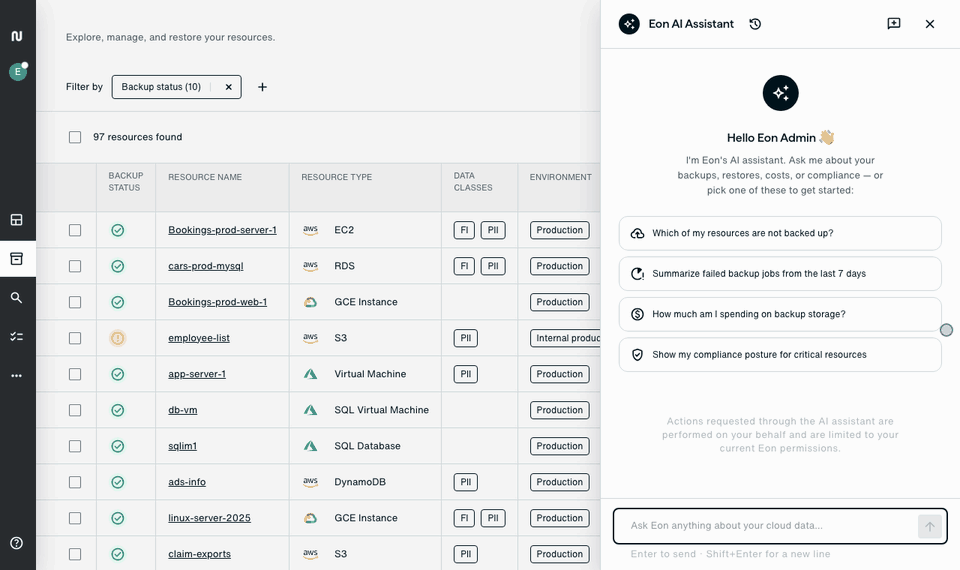Open the employee-list resource link

tap(199, 338)
